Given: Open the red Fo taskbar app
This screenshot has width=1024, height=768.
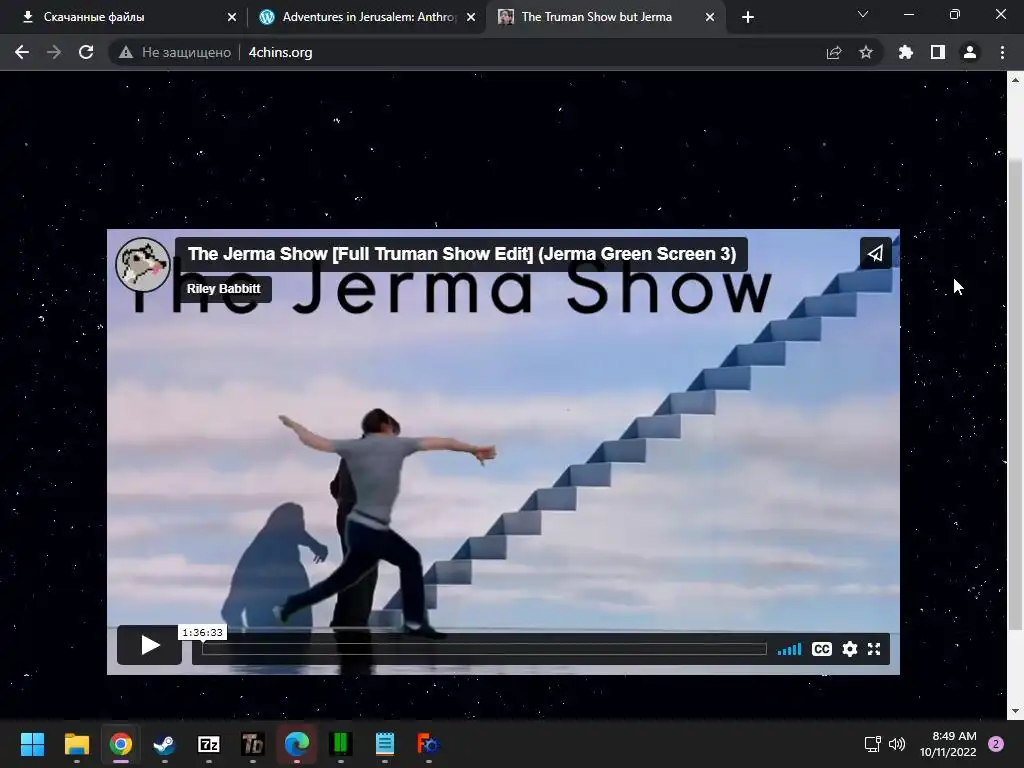Looking at the screenshot, I should pos(428,744).
